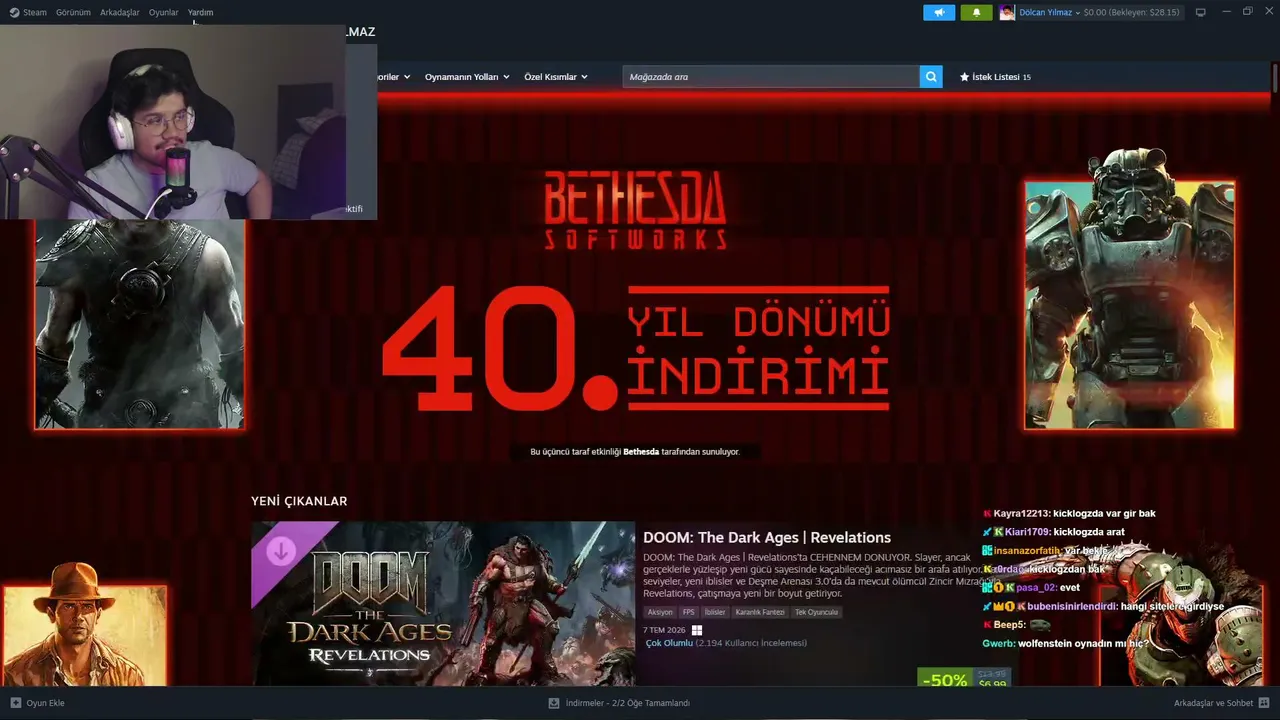
Task: Open İstek Listesi wishlist link
Action: point(1001,77)
